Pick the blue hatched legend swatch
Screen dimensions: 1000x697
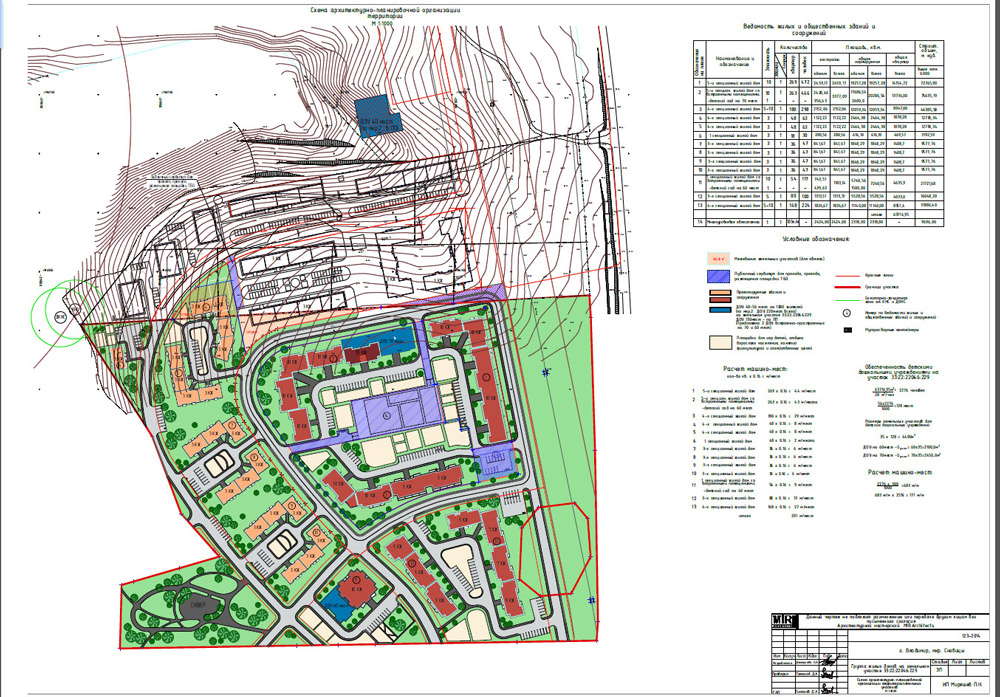click(x=720, y=276)
